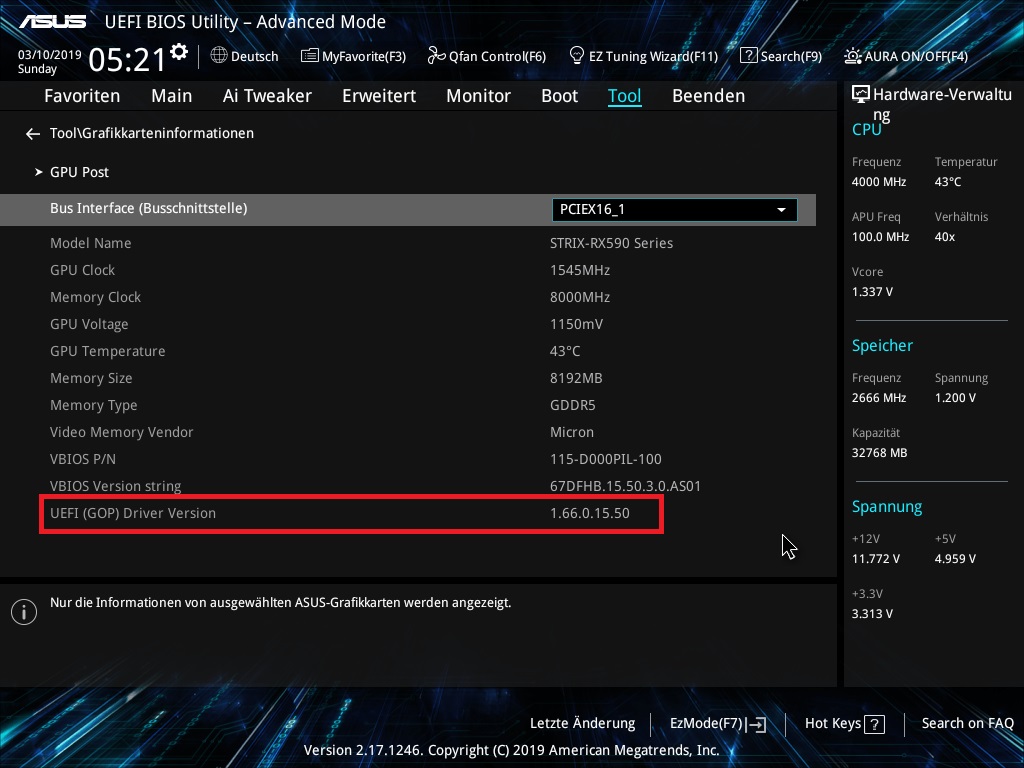Open Search(F9) label
Viewport: 1024px width, 768px height.
point(791,56)
